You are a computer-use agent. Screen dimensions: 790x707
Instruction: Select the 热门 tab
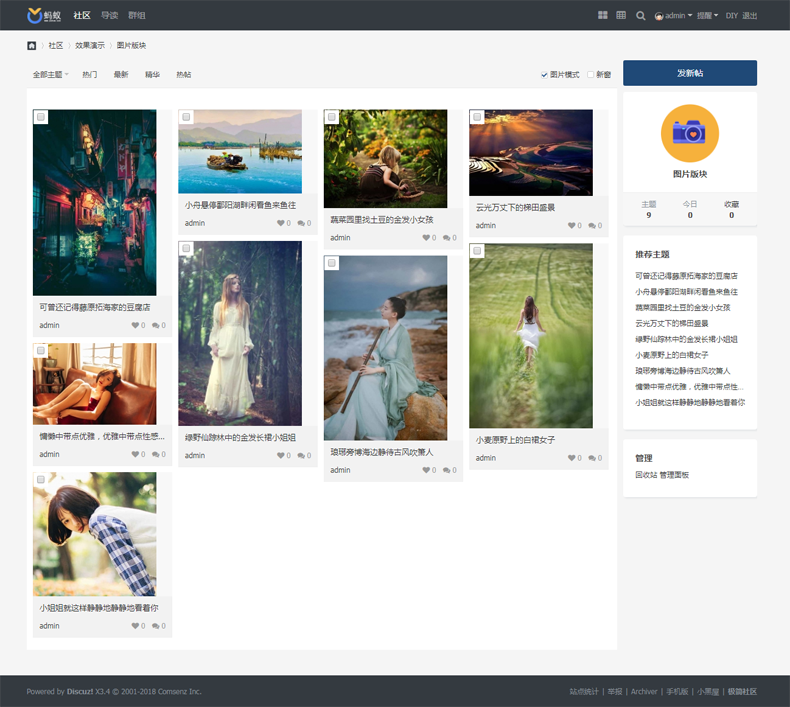(x=90, y=75)
